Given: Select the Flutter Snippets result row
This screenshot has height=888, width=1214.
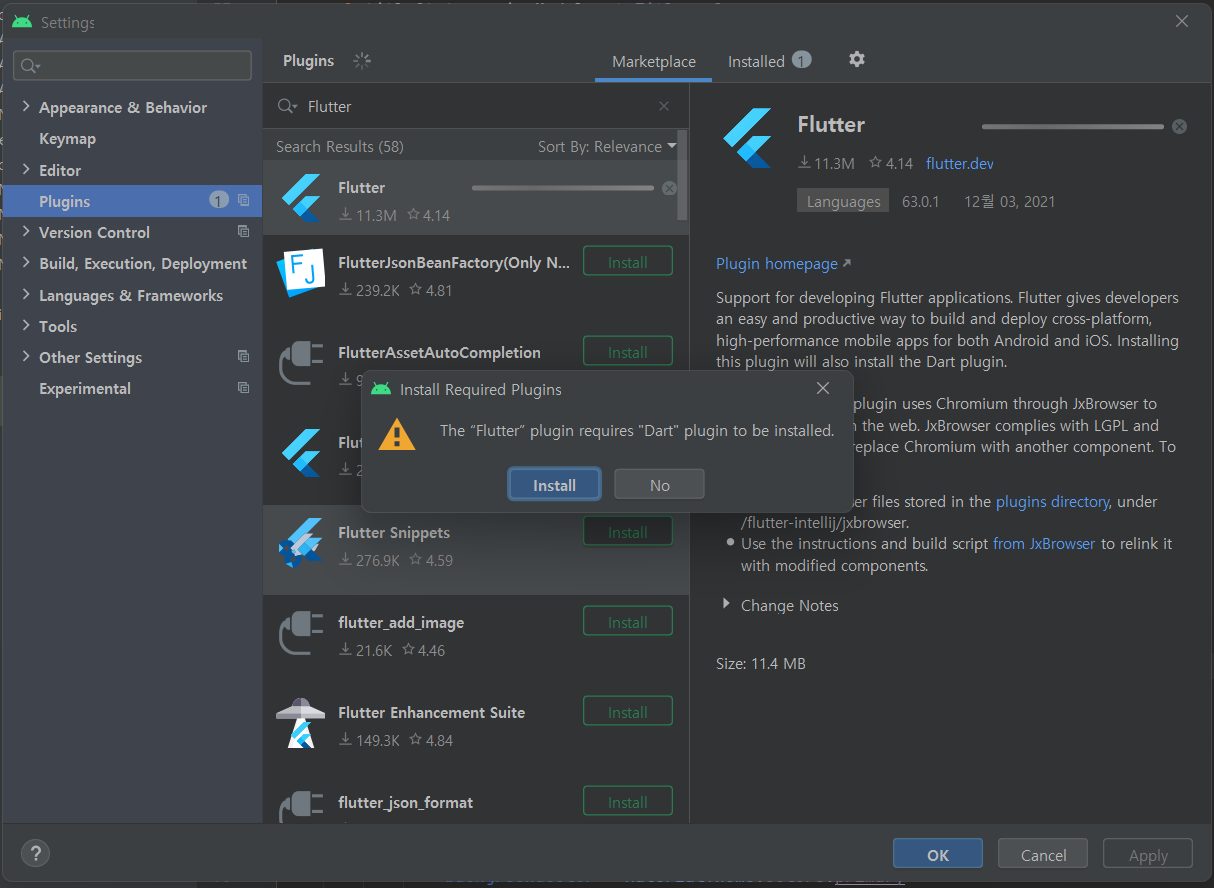Looking at the screenshot, I should click(475, 550).
